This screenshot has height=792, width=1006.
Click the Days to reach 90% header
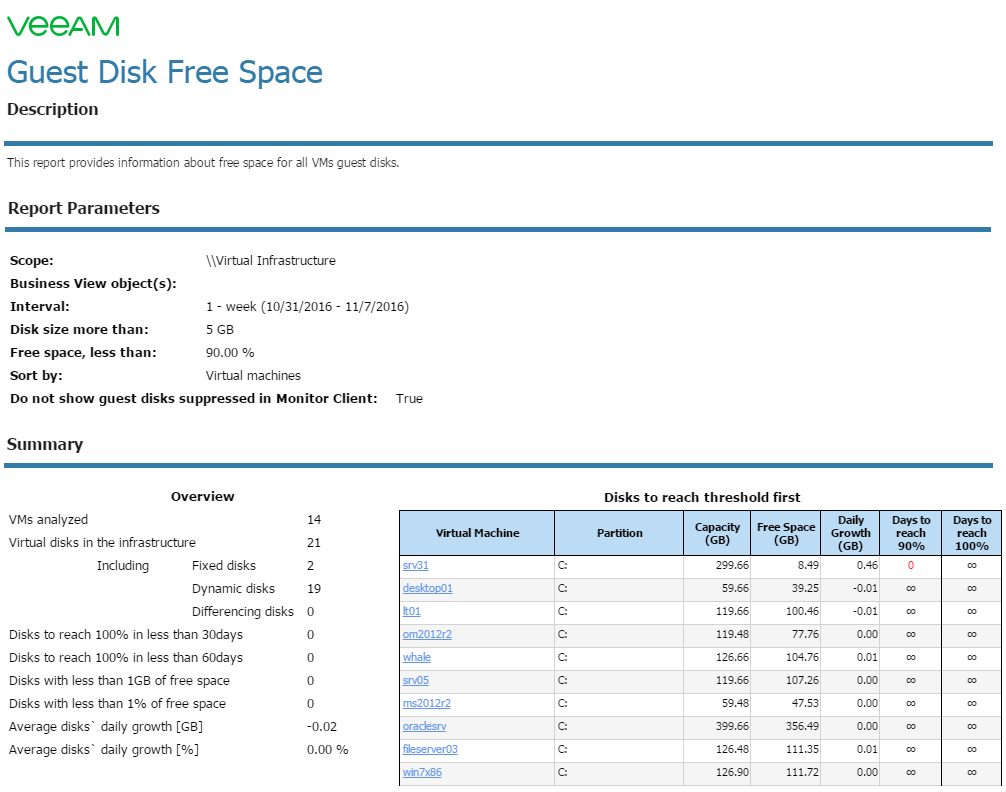pos(910,533)
